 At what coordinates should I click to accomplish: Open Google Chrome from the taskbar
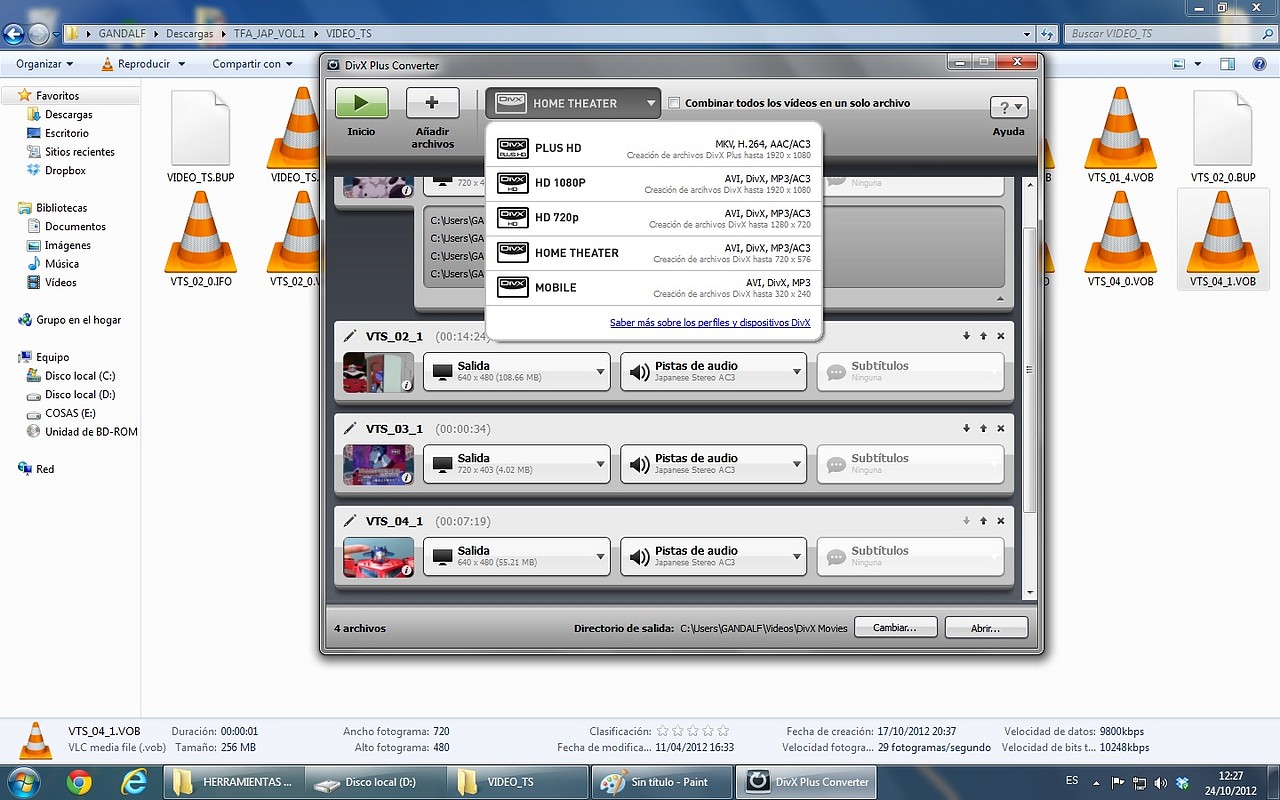point(79,781)
